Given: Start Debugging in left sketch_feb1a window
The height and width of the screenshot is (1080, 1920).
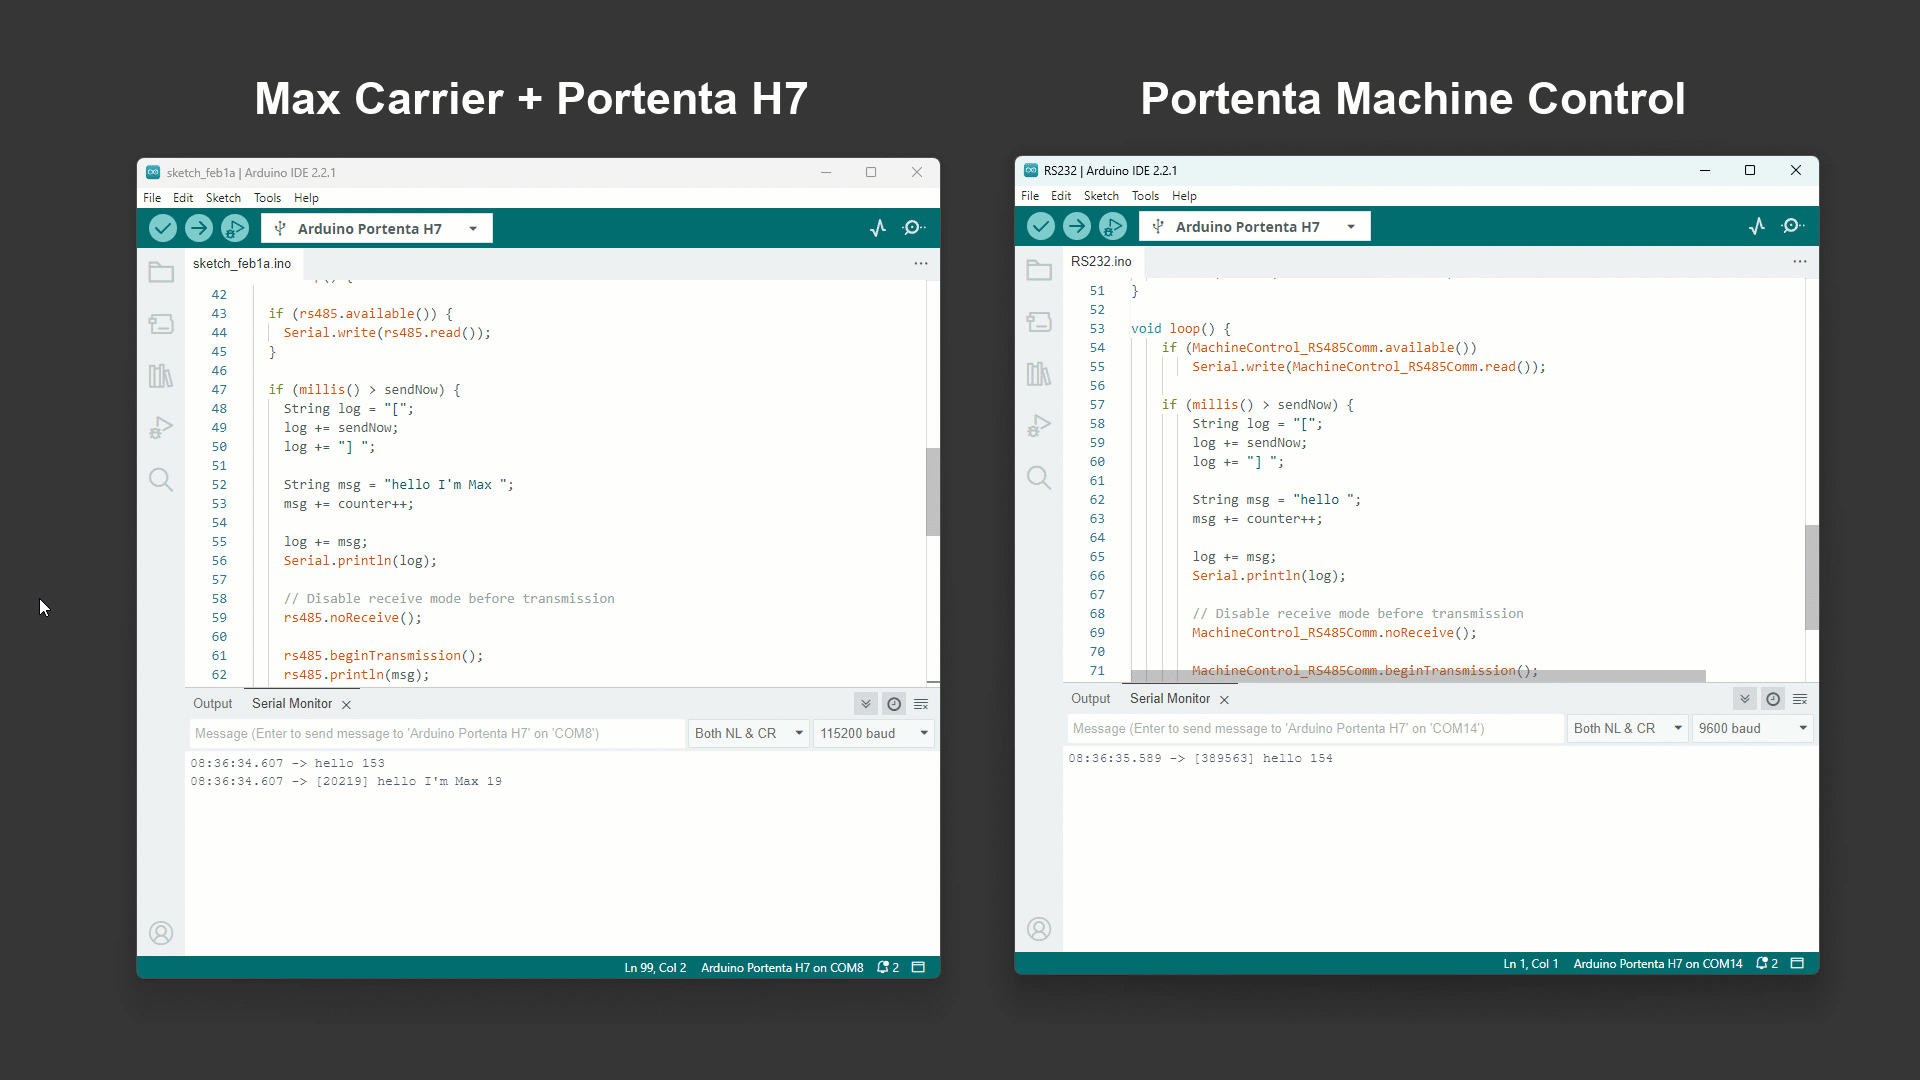Looking at the screenshot, I should (235, 228).
